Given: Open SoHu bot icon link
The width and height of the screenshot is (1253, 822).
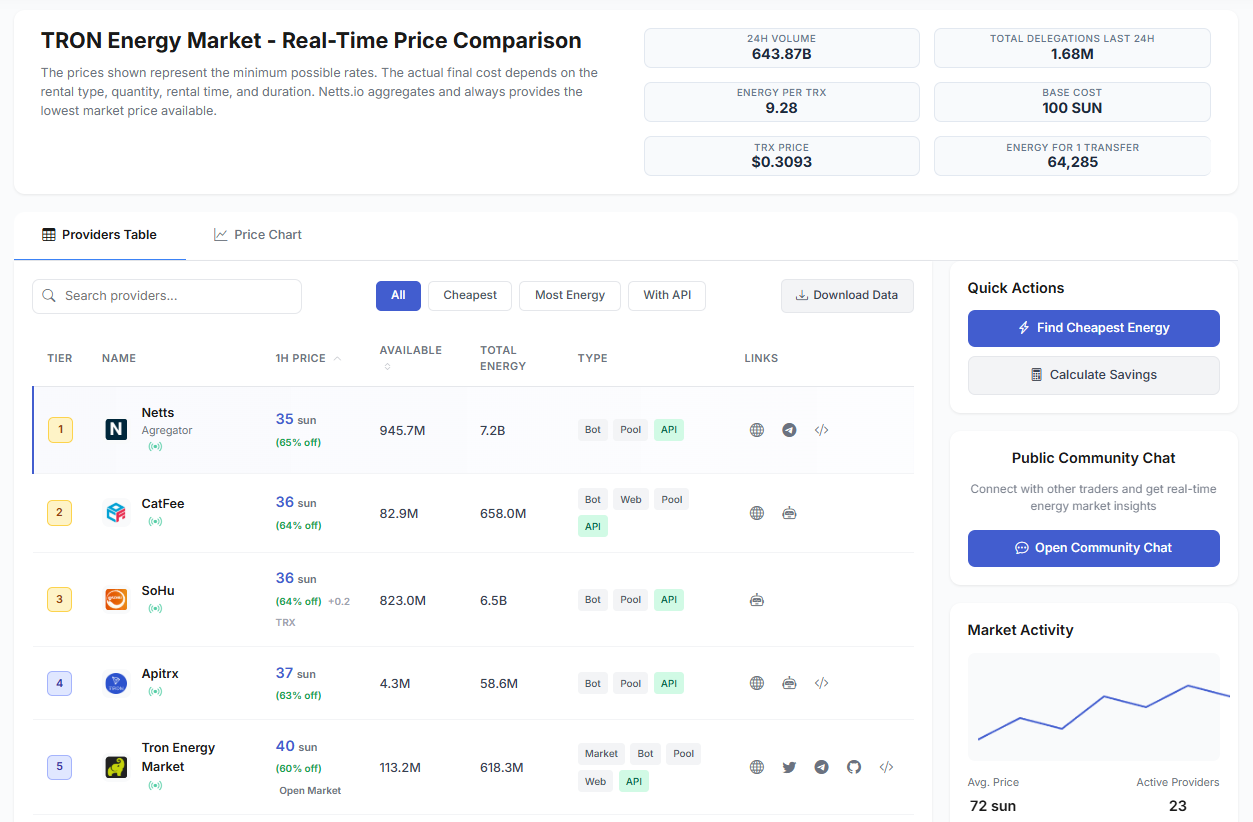Looking at the screenshot, I should (x=757, y=600).
